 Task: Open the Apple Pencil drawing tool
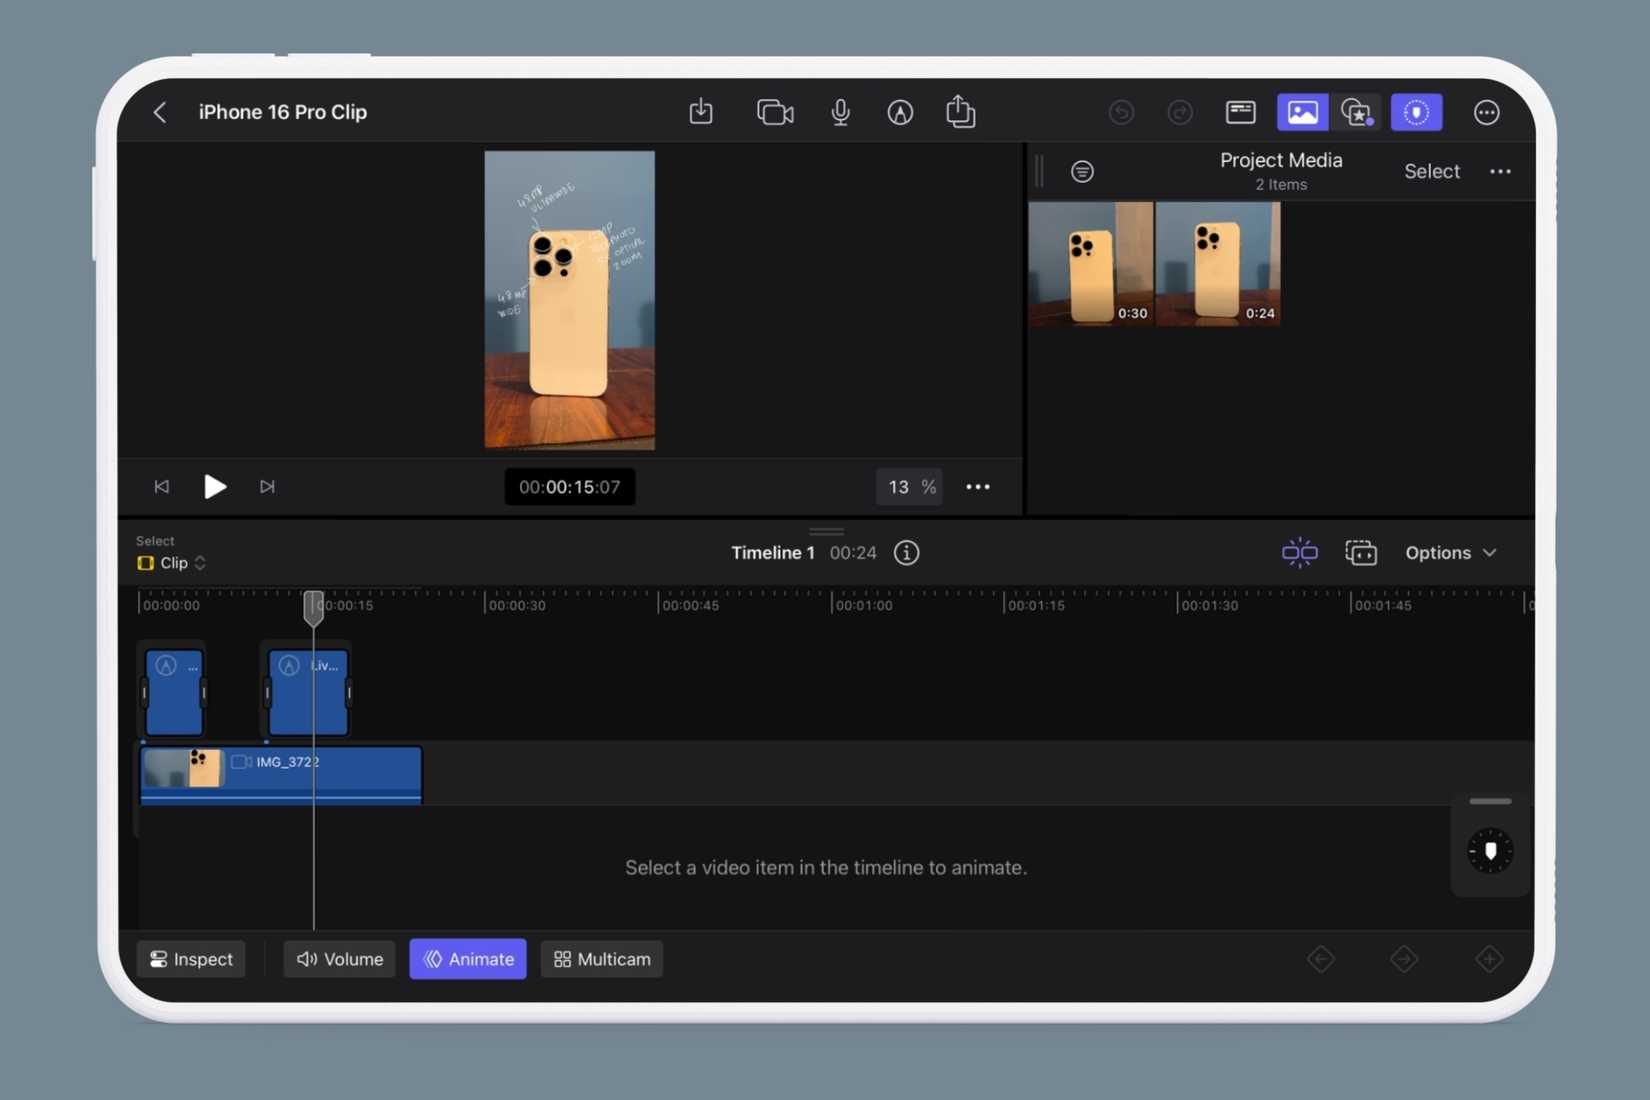point(900,112)
